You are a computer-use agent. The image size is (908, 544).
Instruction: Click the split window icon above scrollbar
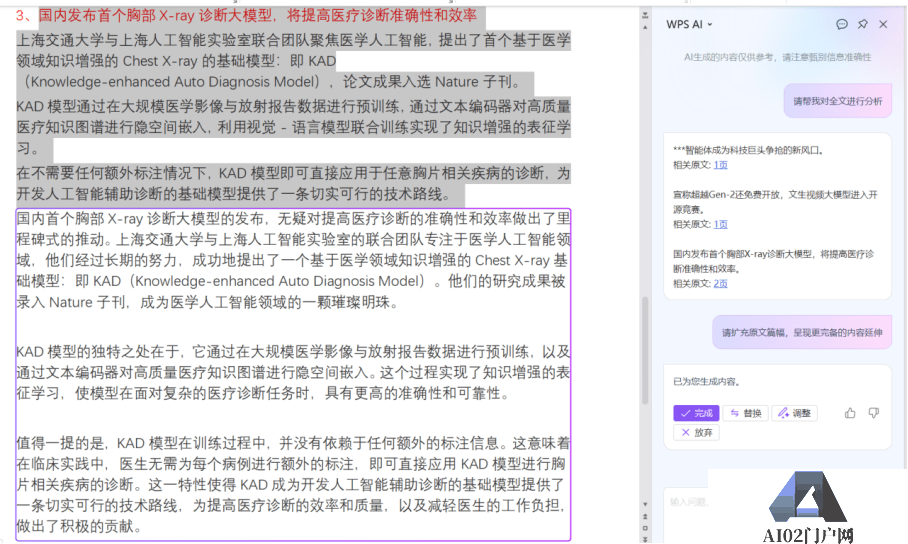[645, 15]
